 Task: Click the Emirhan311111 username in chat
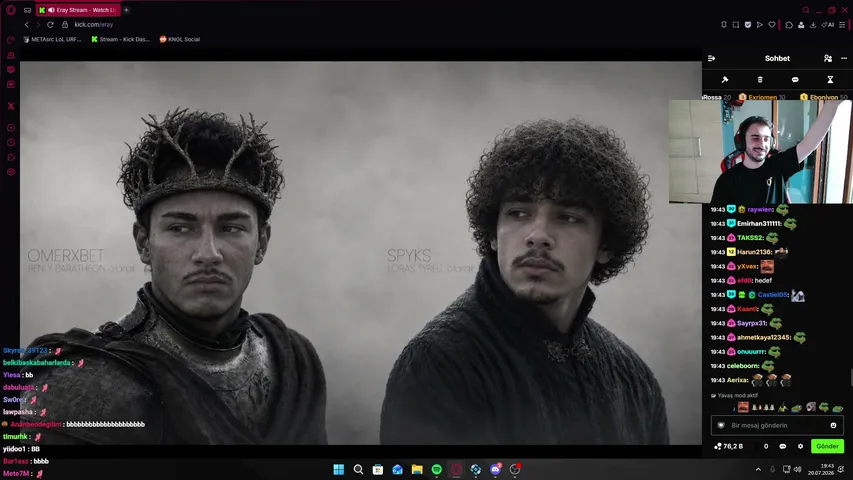(x=759, y=224)
